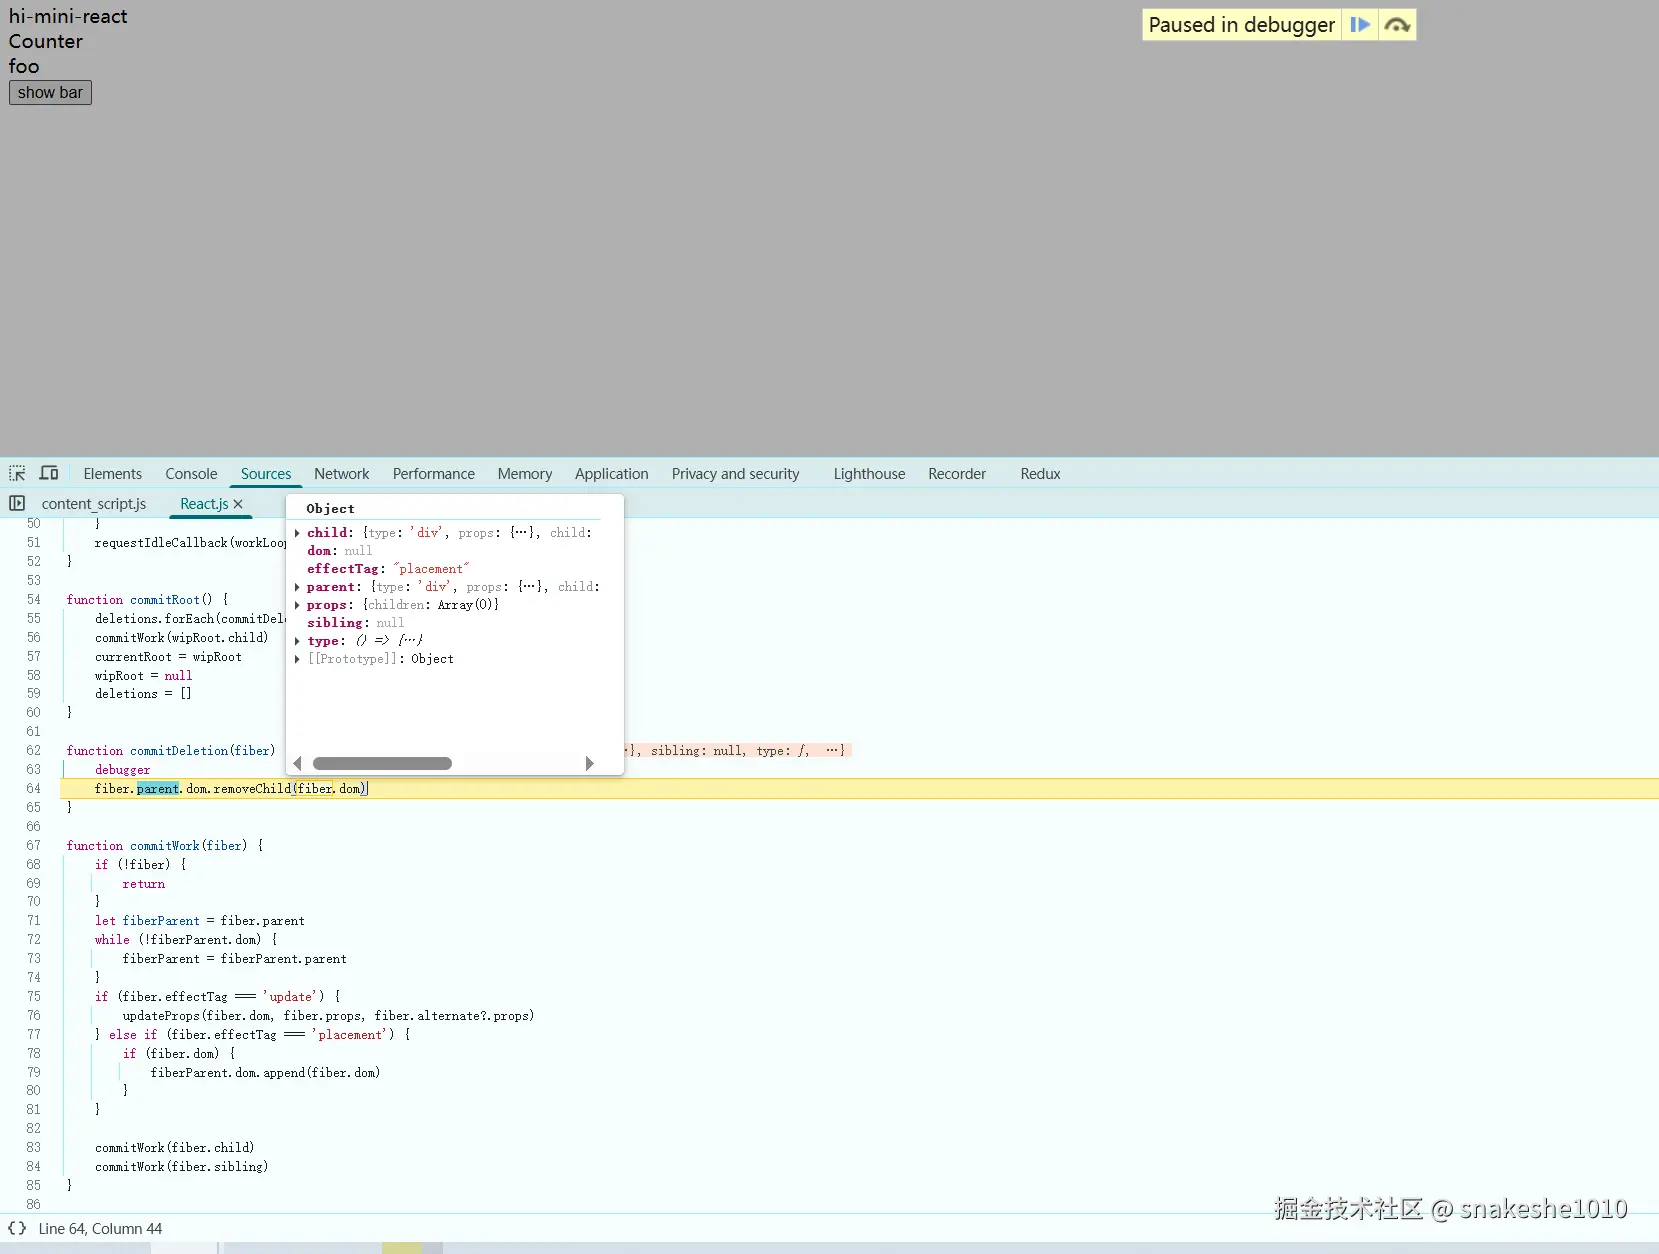Viewport: 1659px width, 1254px height.
Task: Click 'commitWork' function name on line 67
Action: (x=166, y=846)
